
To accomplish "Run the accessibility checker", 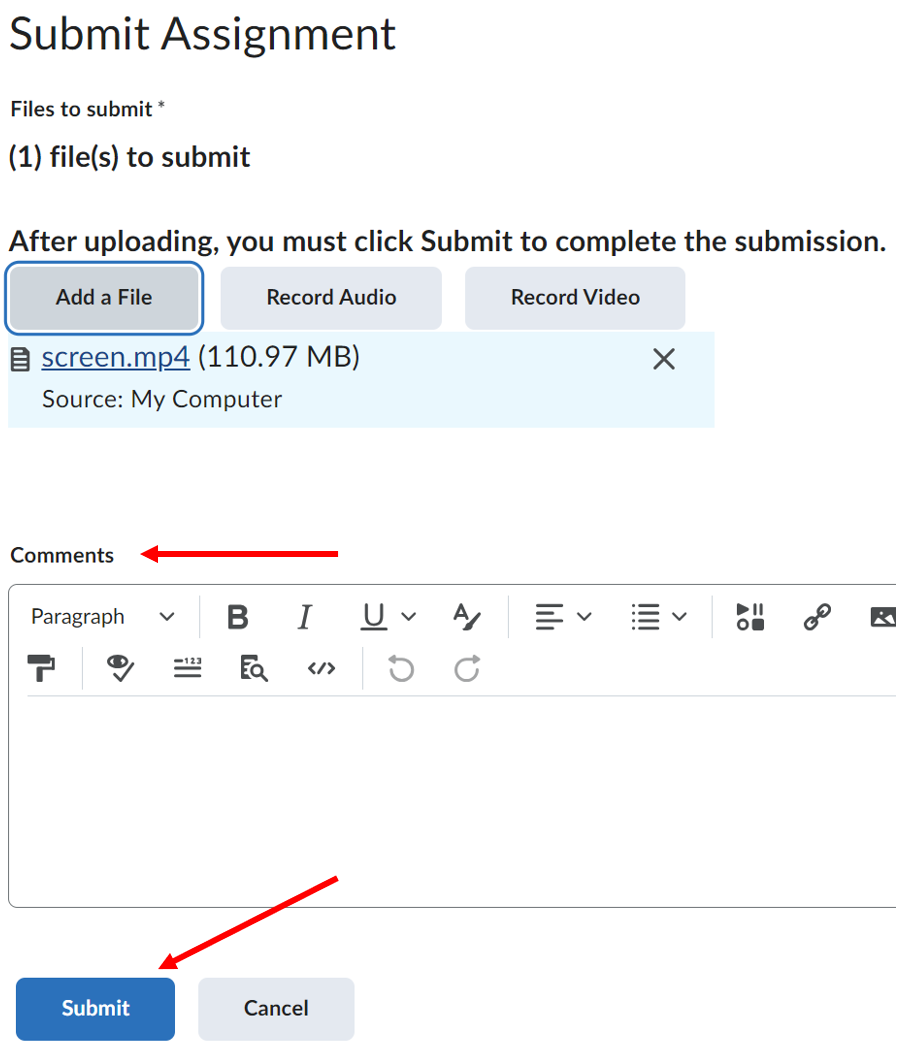I will [121, 669].
